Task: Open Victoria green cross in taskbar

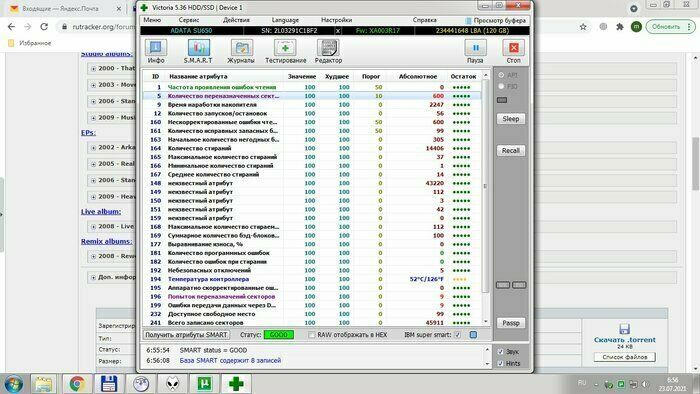Action: [x=236, y=384]
